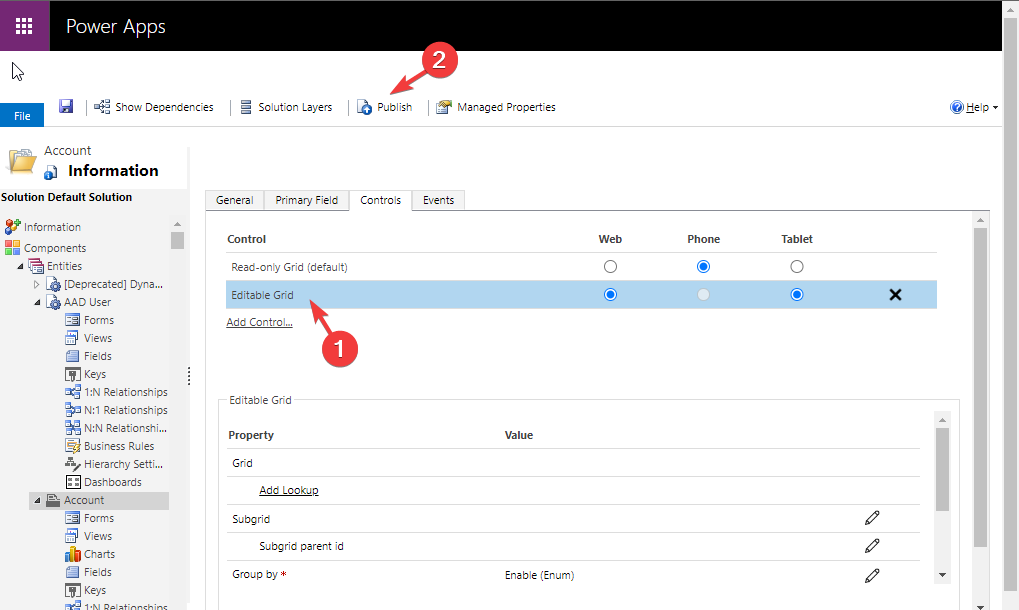Expand the [Deprecated] Dyna... entity node
The height and width of the screenshot is (610, 1019).
[36, 285]
